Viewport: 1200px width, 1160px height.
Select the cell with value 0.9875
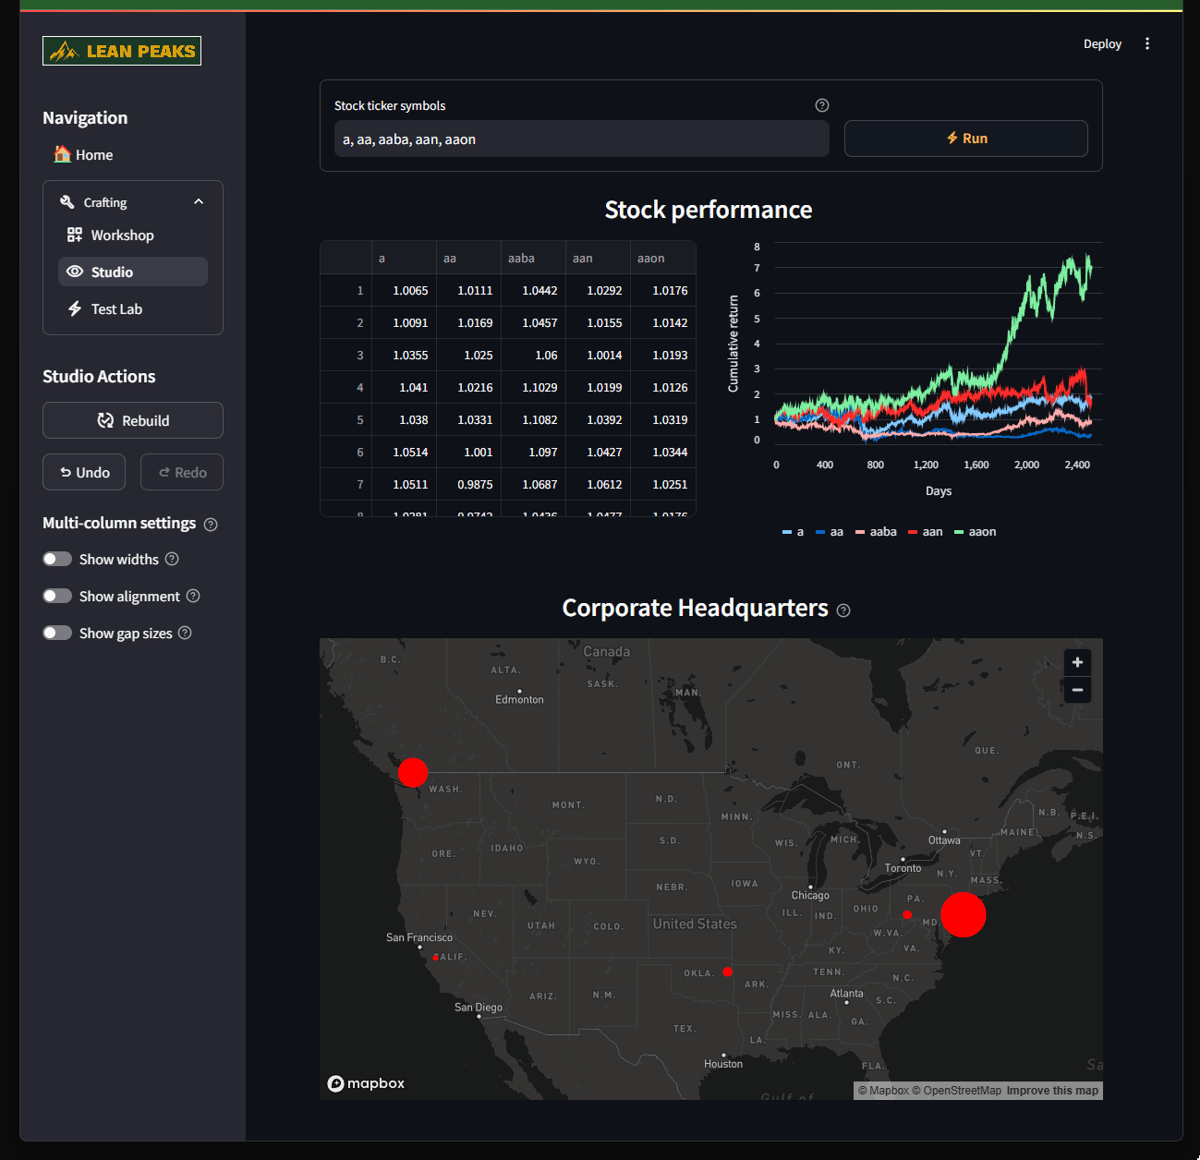(x=468, y=484)
